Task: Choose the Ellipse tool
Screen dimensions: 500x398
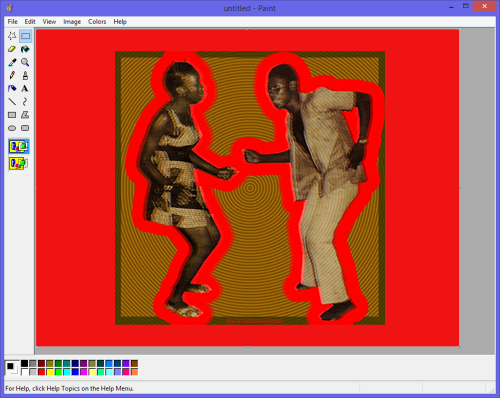Action: click(x=12, y=128)
